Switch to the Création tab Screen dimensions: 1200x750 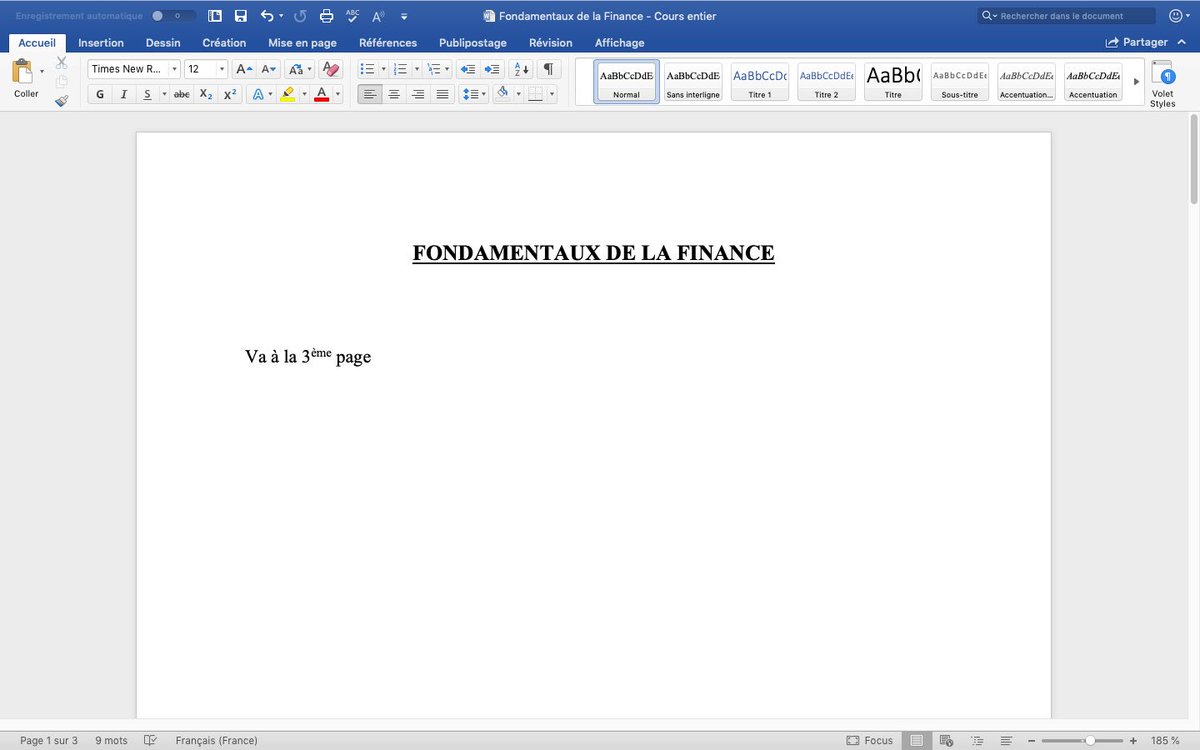(x=224, y=43)
